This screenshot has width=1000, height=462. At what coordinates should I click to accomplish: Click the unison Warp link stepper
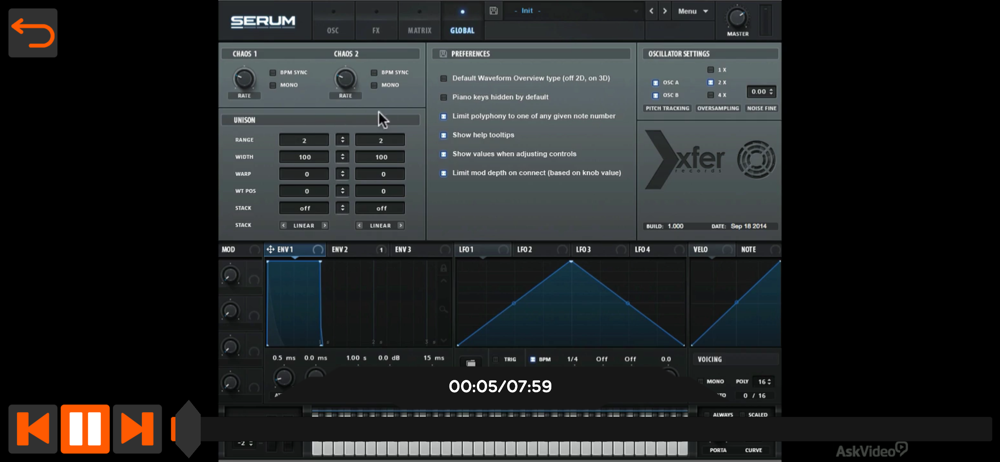[x=342, y=174]
